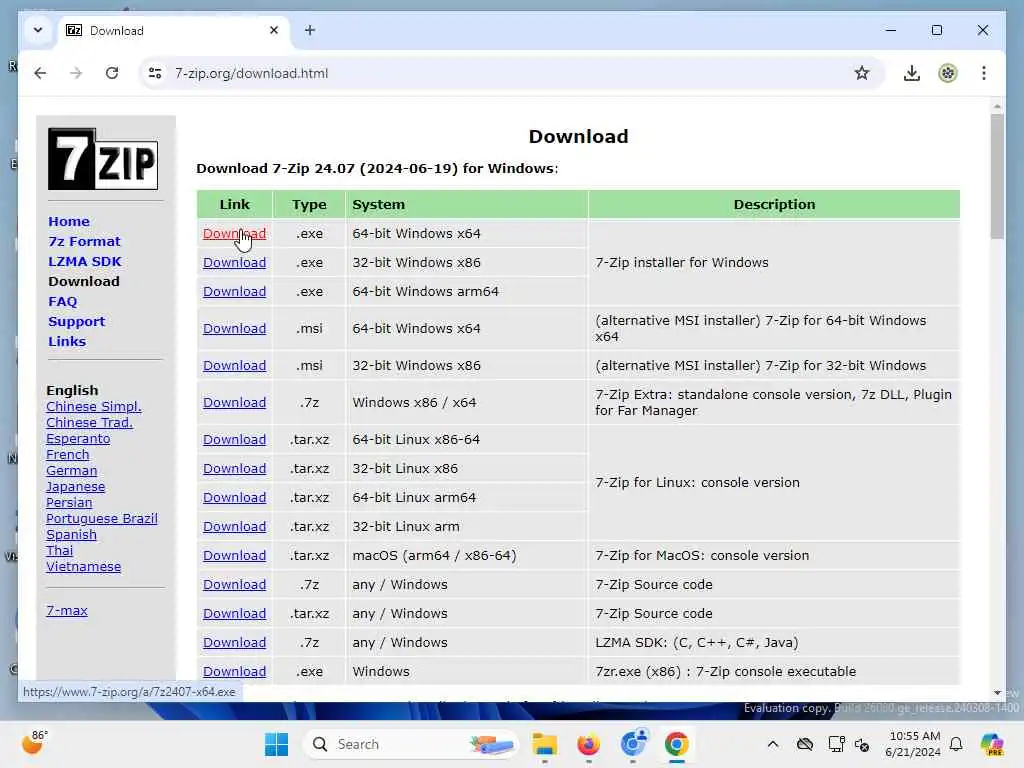This screenshot has height=768, width=1024.
Task: Download .tar.xz for 64-bit Linux arm64
Action: pyautogui.click(x=234, y=498)
